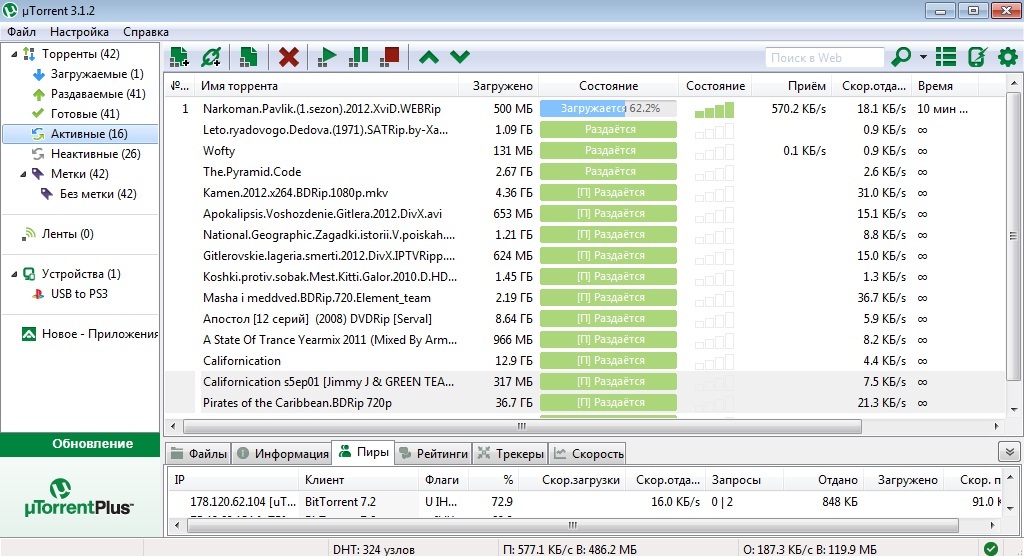This screenshot has height=556, width=1024.
Task: Click the red X Remove Torrent icon
Action: coord(289,57)
